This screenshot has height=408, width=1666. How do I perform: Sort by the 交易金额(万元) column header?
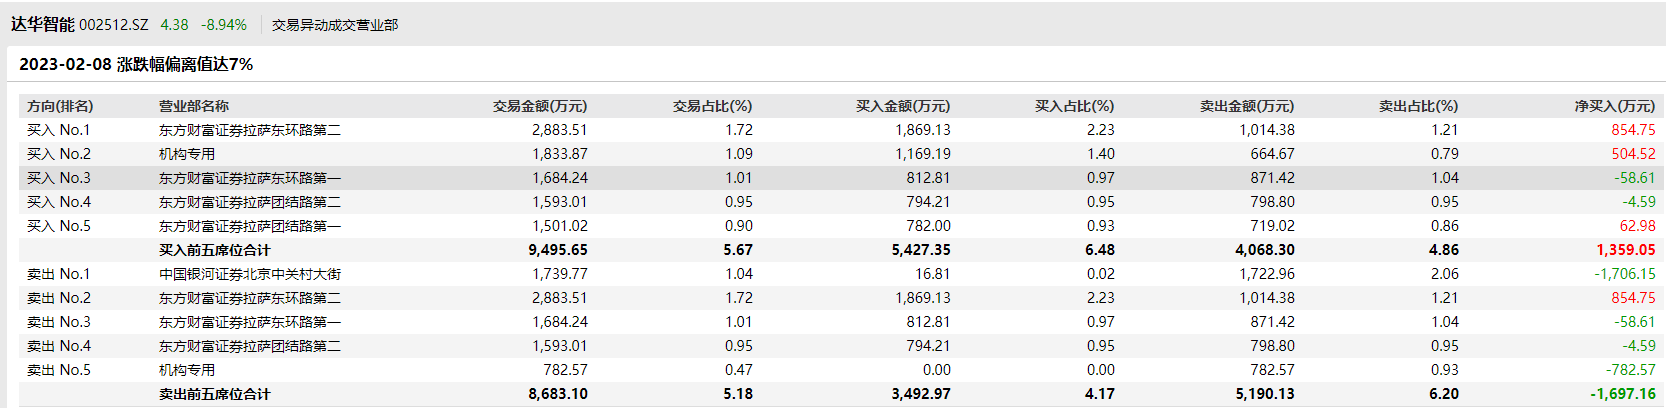[539, 106]
